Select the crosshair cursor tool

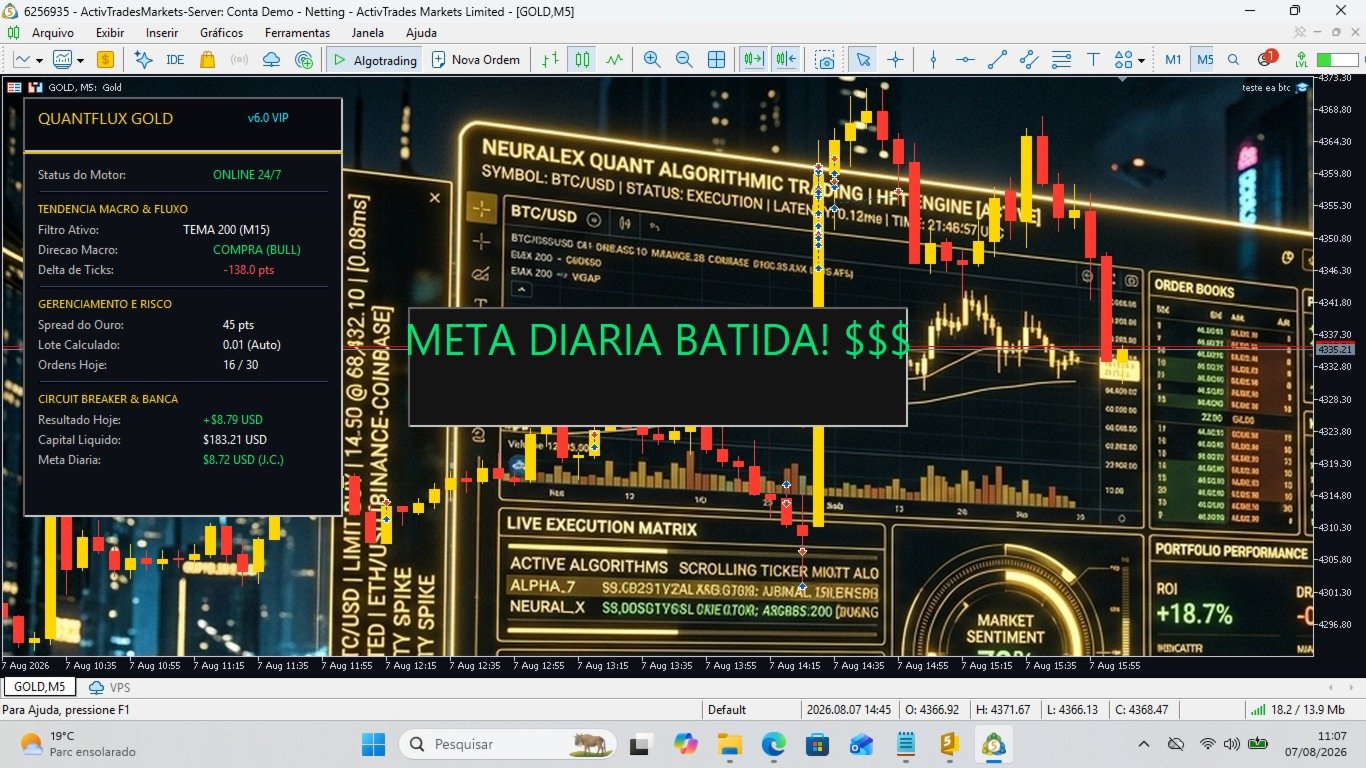(x=895, y=60)
